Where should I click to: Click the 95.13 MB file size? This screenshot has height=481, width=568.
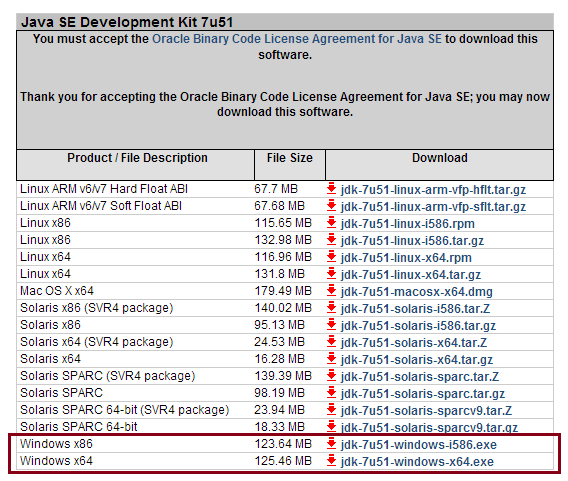(279, 325)
